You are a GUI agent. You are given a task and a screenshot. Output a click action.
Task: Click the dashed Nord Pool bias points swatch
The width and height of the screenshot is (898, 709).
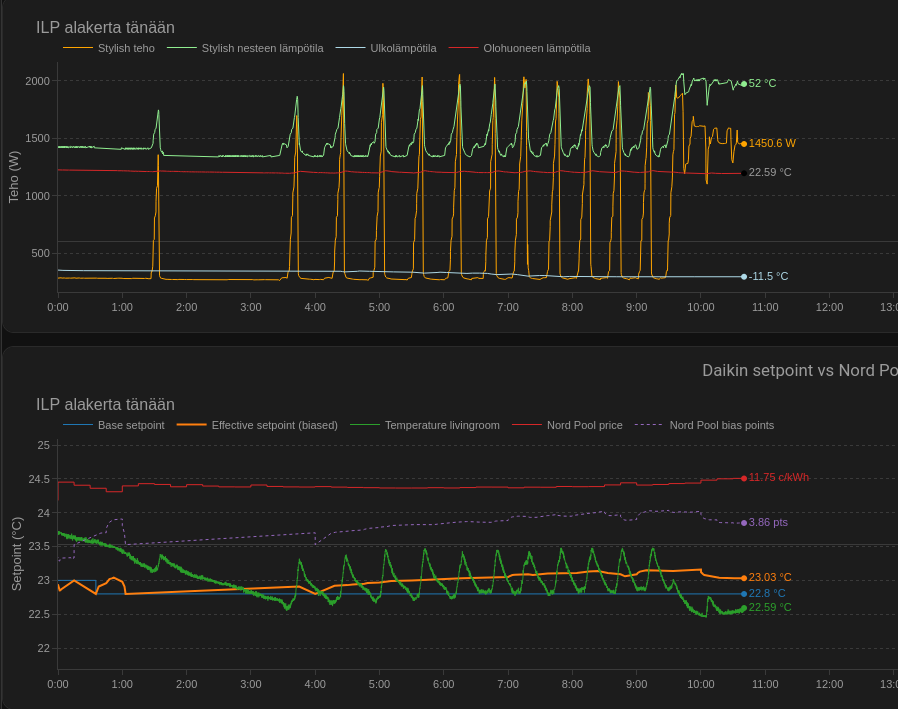click(x=648, y=425)
